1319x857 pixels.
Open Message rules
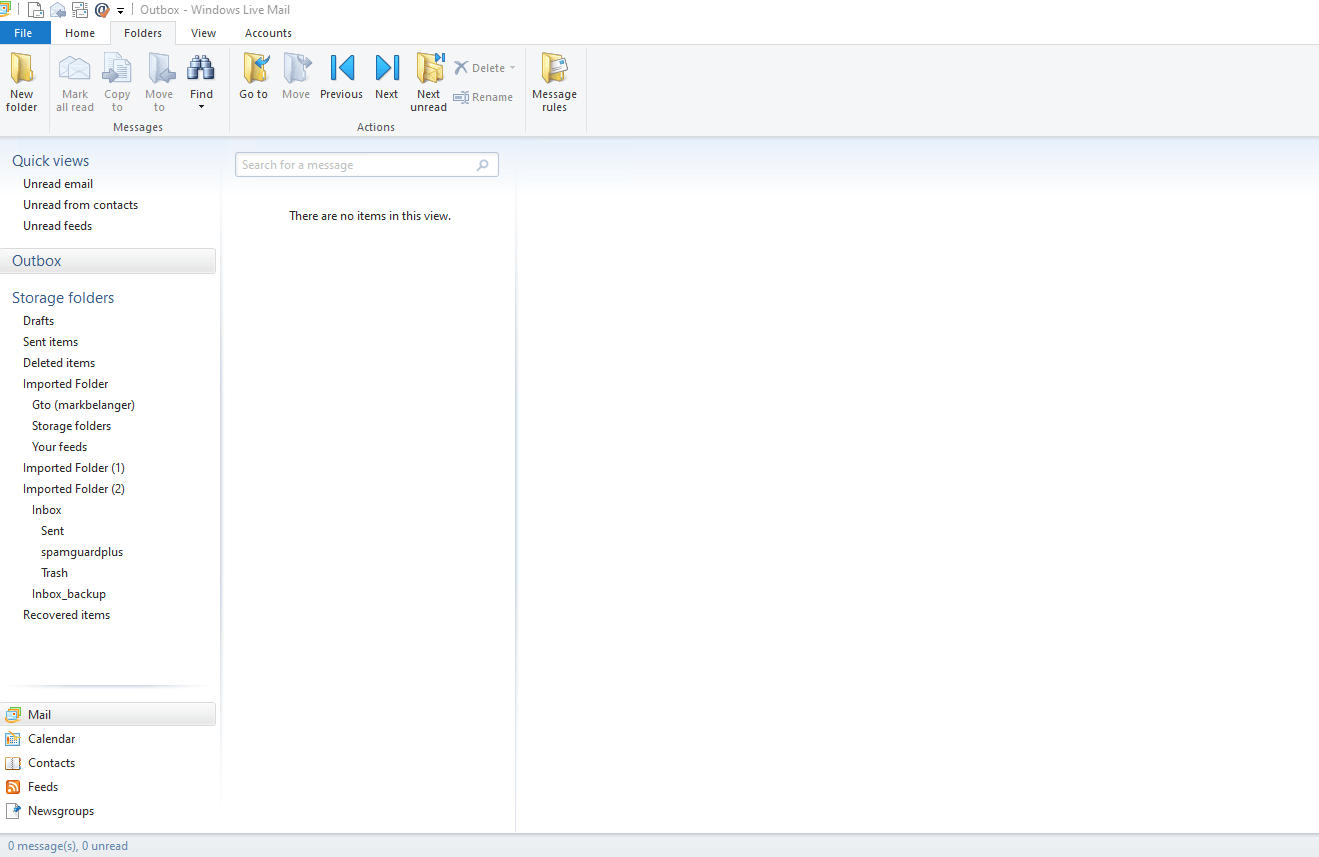(554, 83)
